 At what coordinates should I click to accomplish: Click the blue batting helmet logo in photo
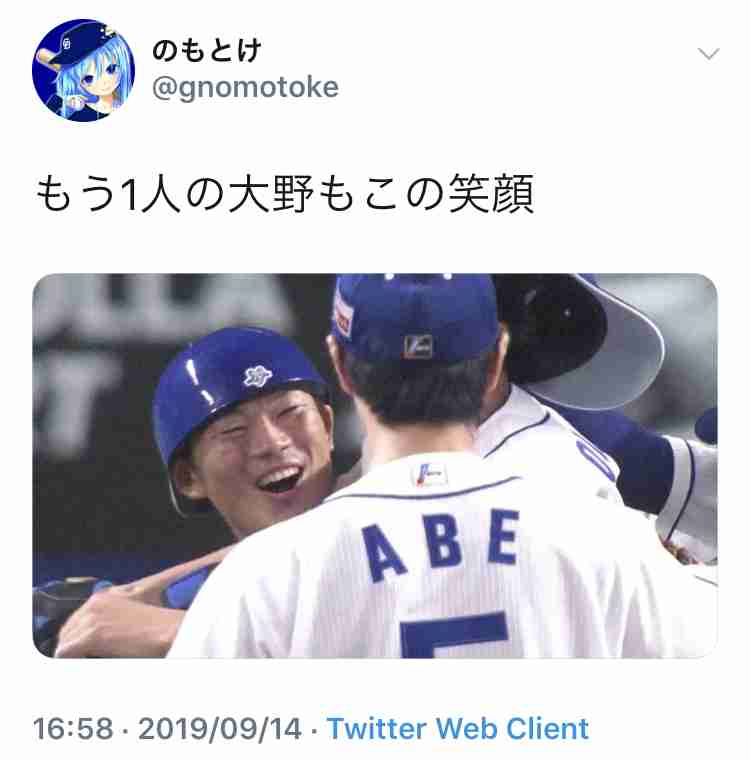coord(257,376)
